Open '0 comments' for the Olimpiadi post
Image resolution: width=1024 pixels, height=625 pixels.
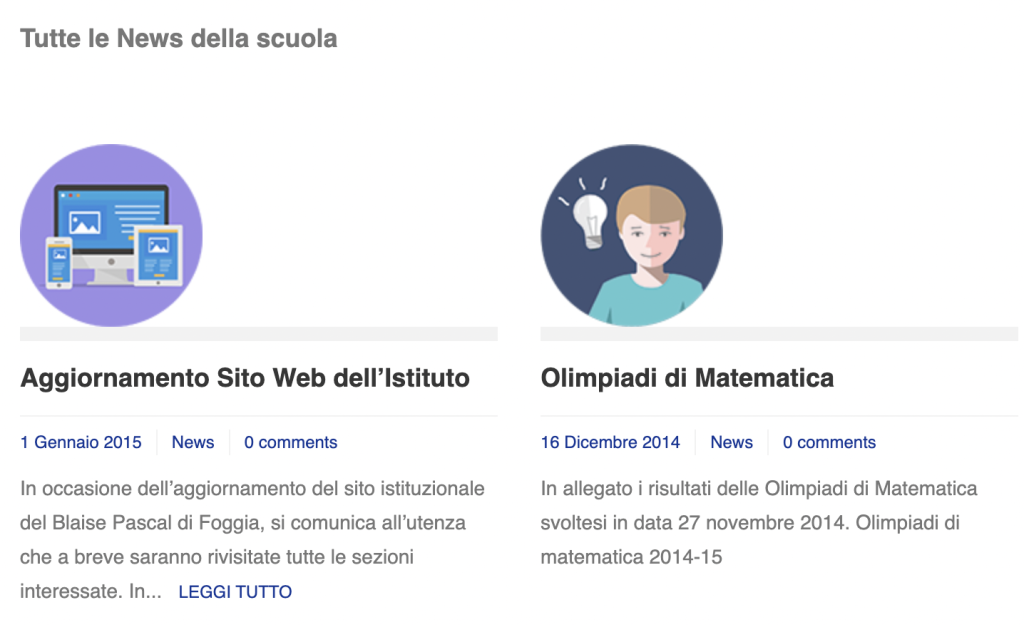click(829, 442)
